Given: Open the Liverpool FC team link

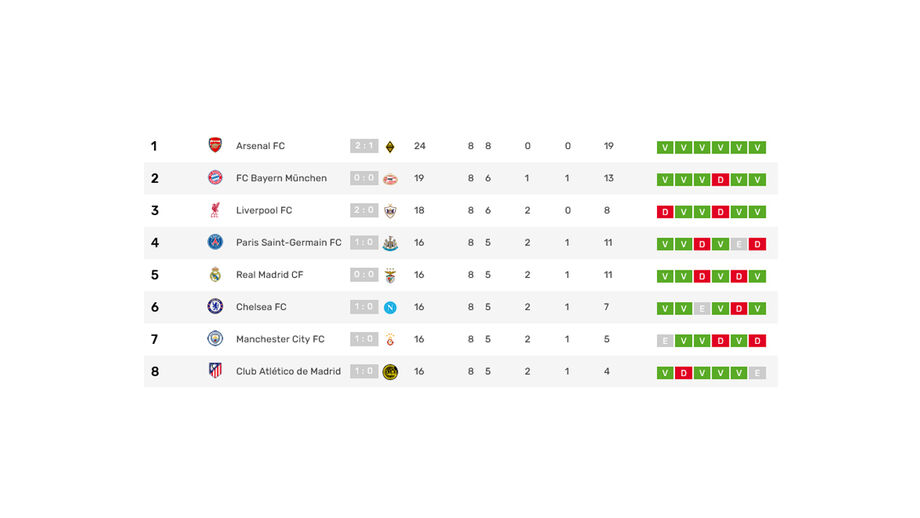Looking at the screenshot, I should [x=264, y=210].
